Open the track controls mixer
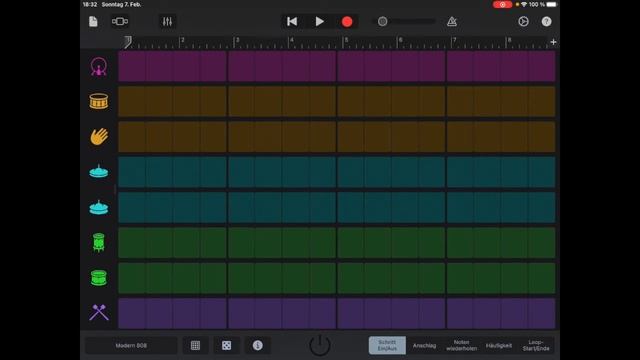640x360 pixels. [x=167, y=21]
